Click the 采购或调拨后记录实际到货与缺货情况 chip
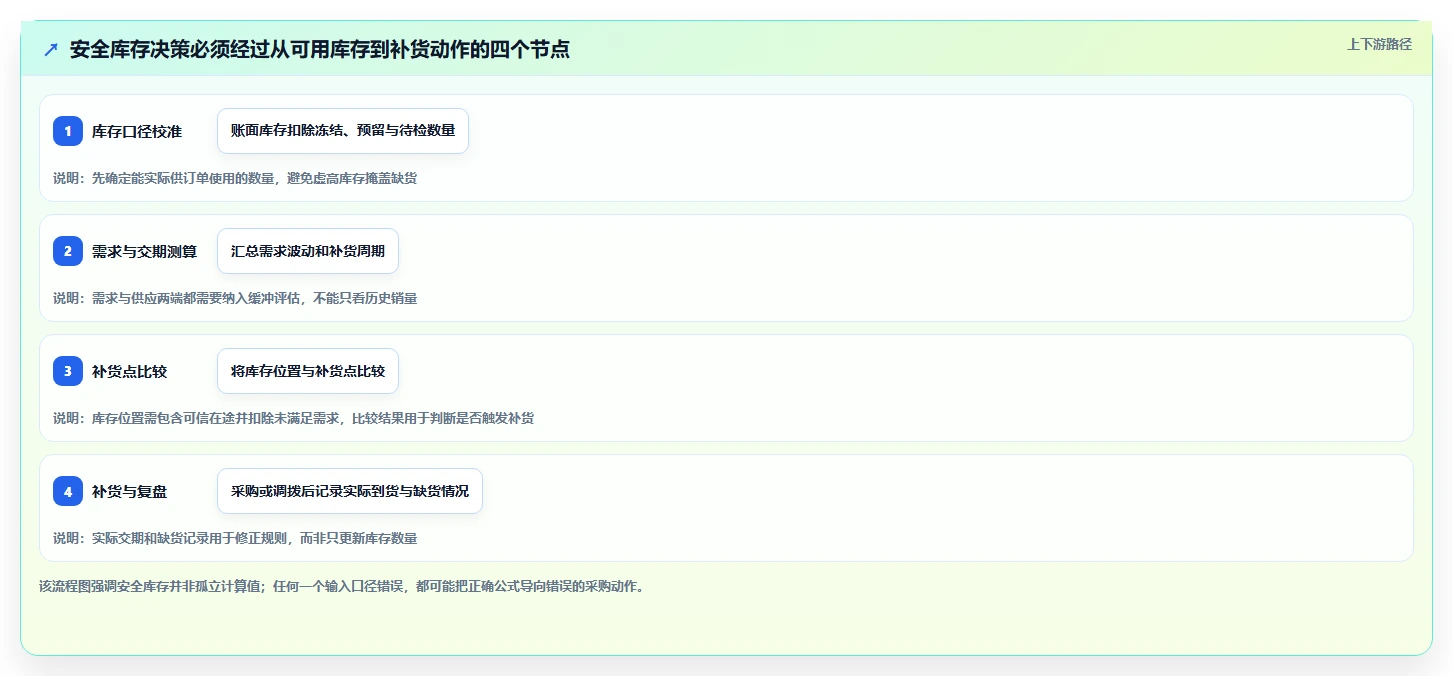1453x676 pixels. tap(350, 491)
